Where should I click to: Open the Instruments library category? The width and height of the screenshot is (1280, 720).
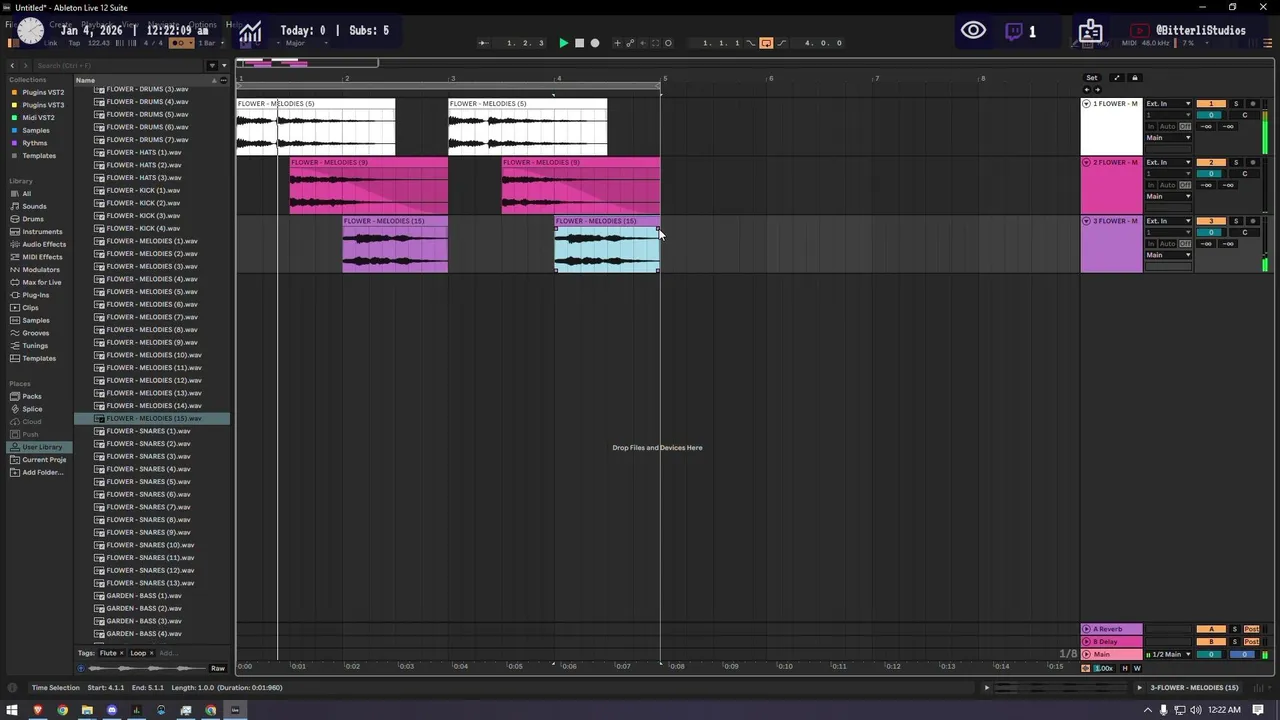coord(42,232)
